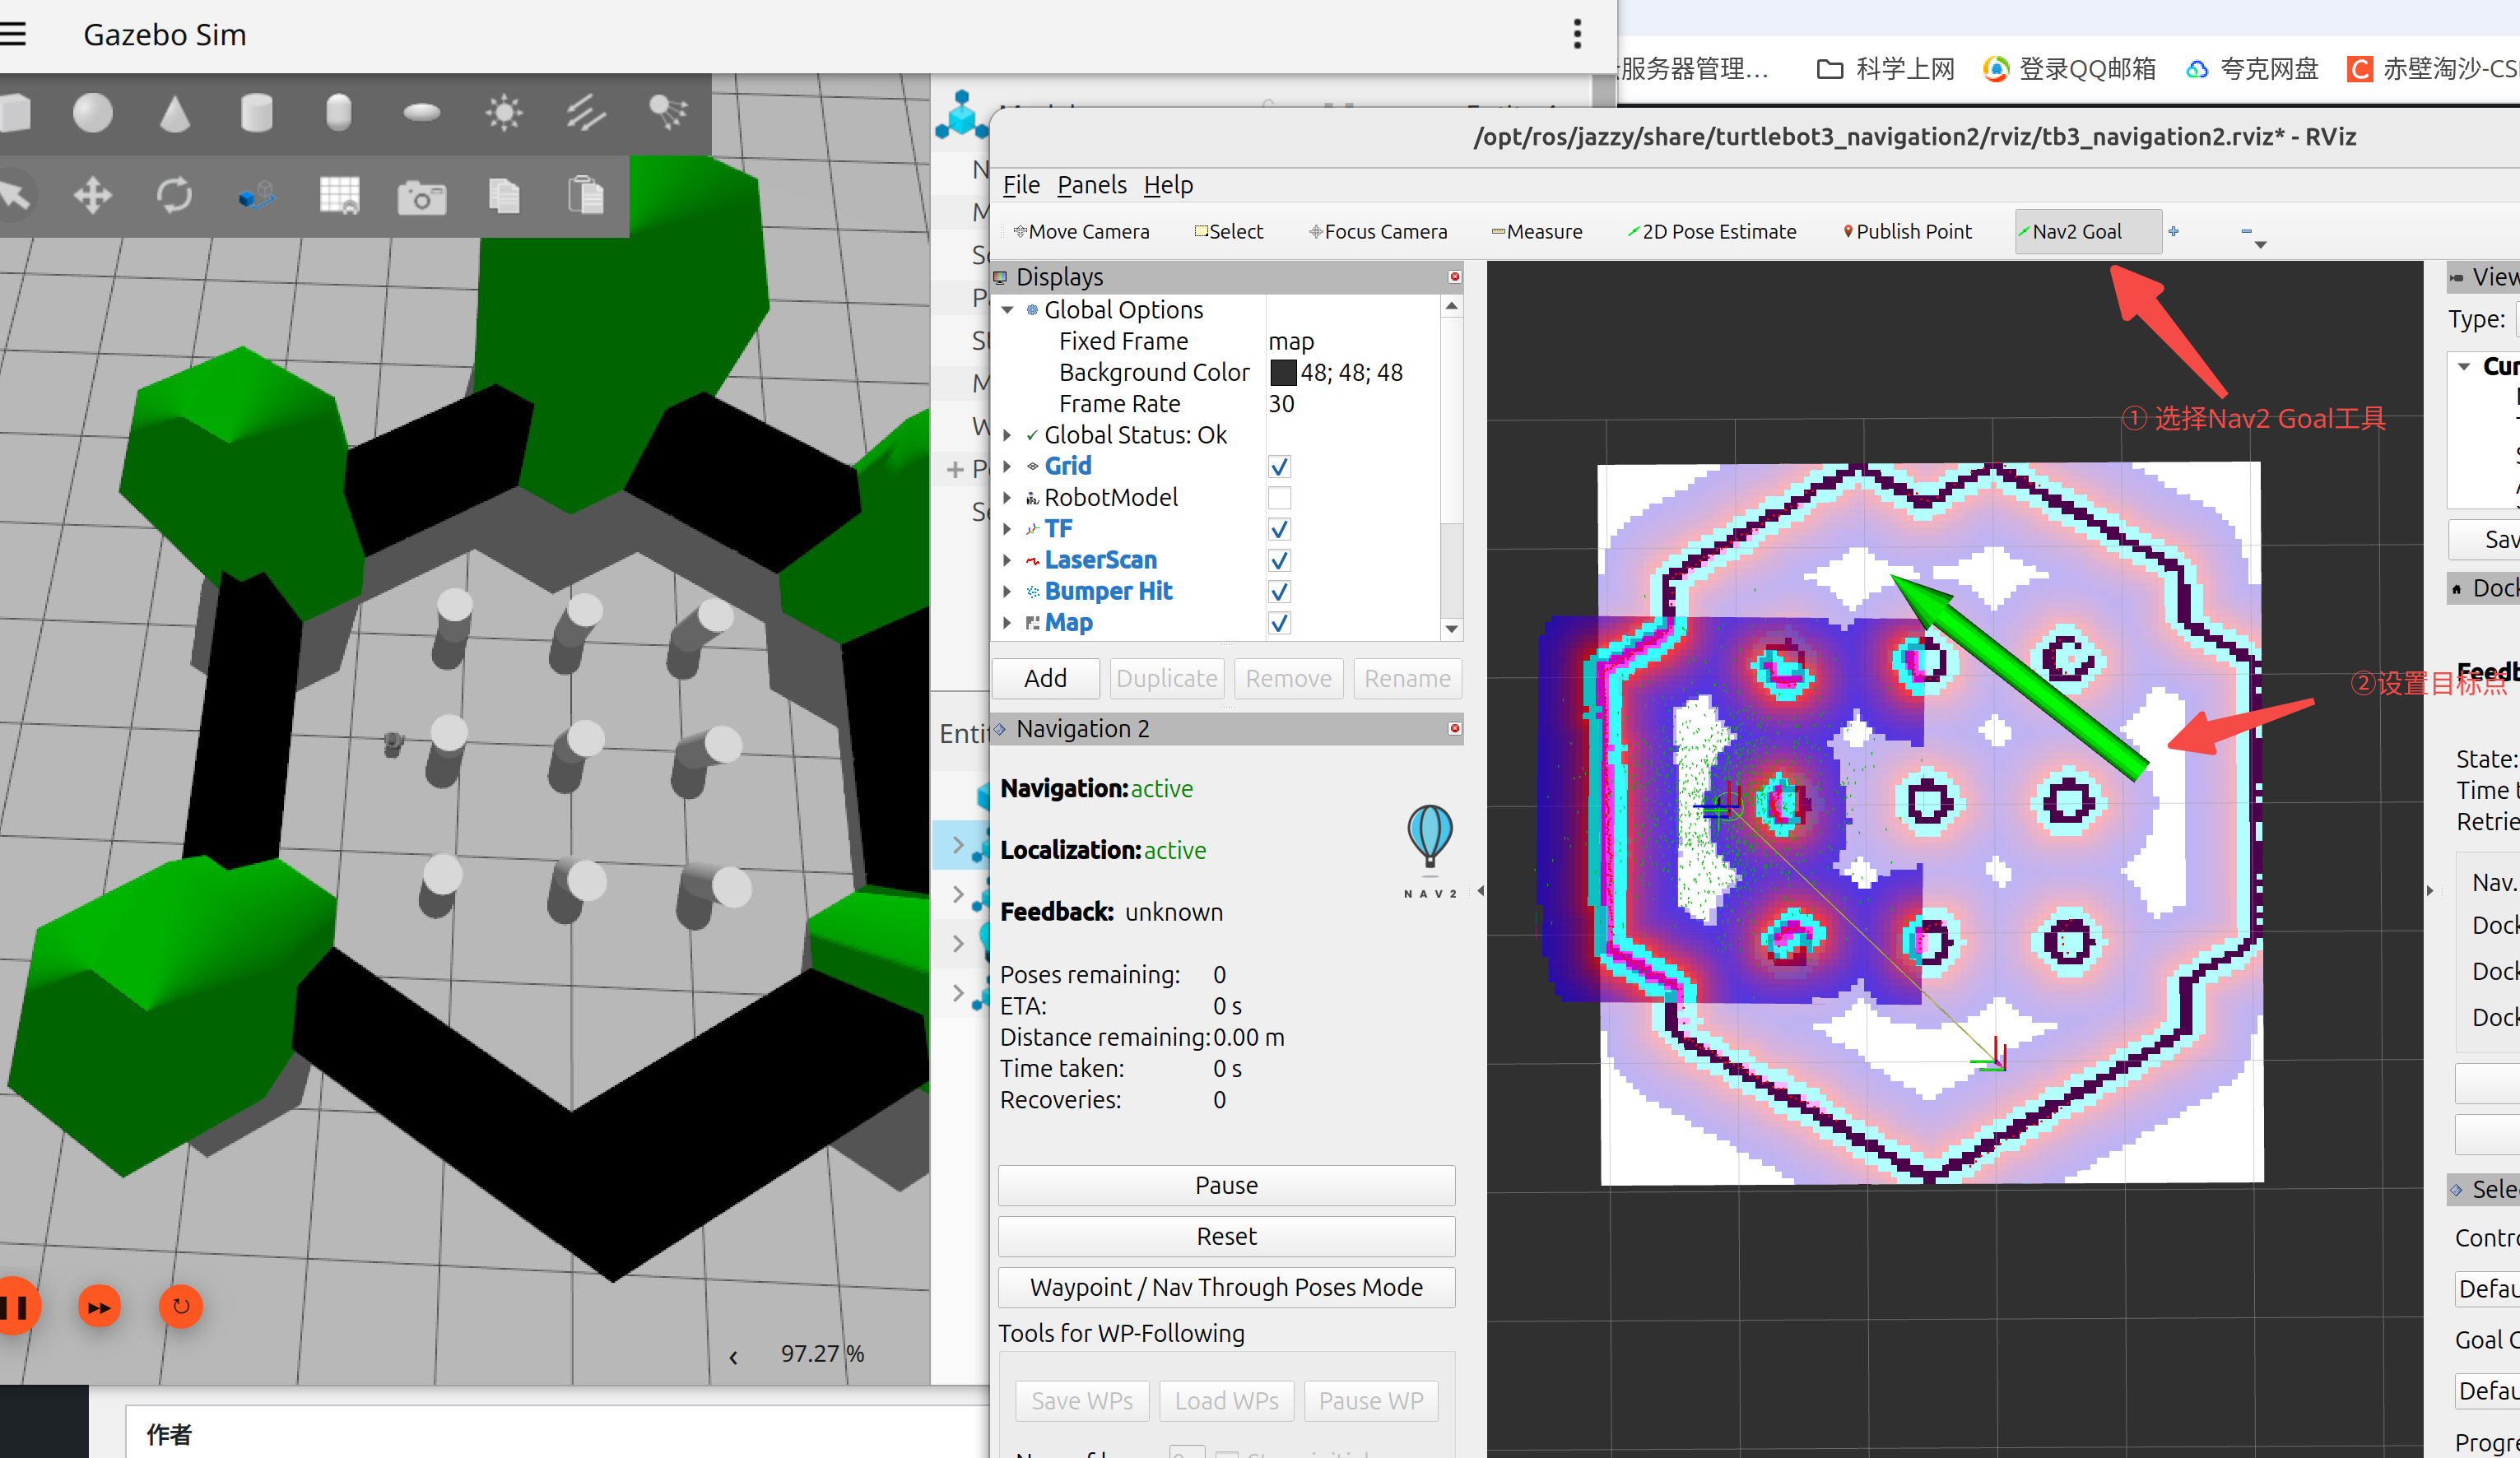
Task: Click the Add display button
Action: [x=1046, y=679]
